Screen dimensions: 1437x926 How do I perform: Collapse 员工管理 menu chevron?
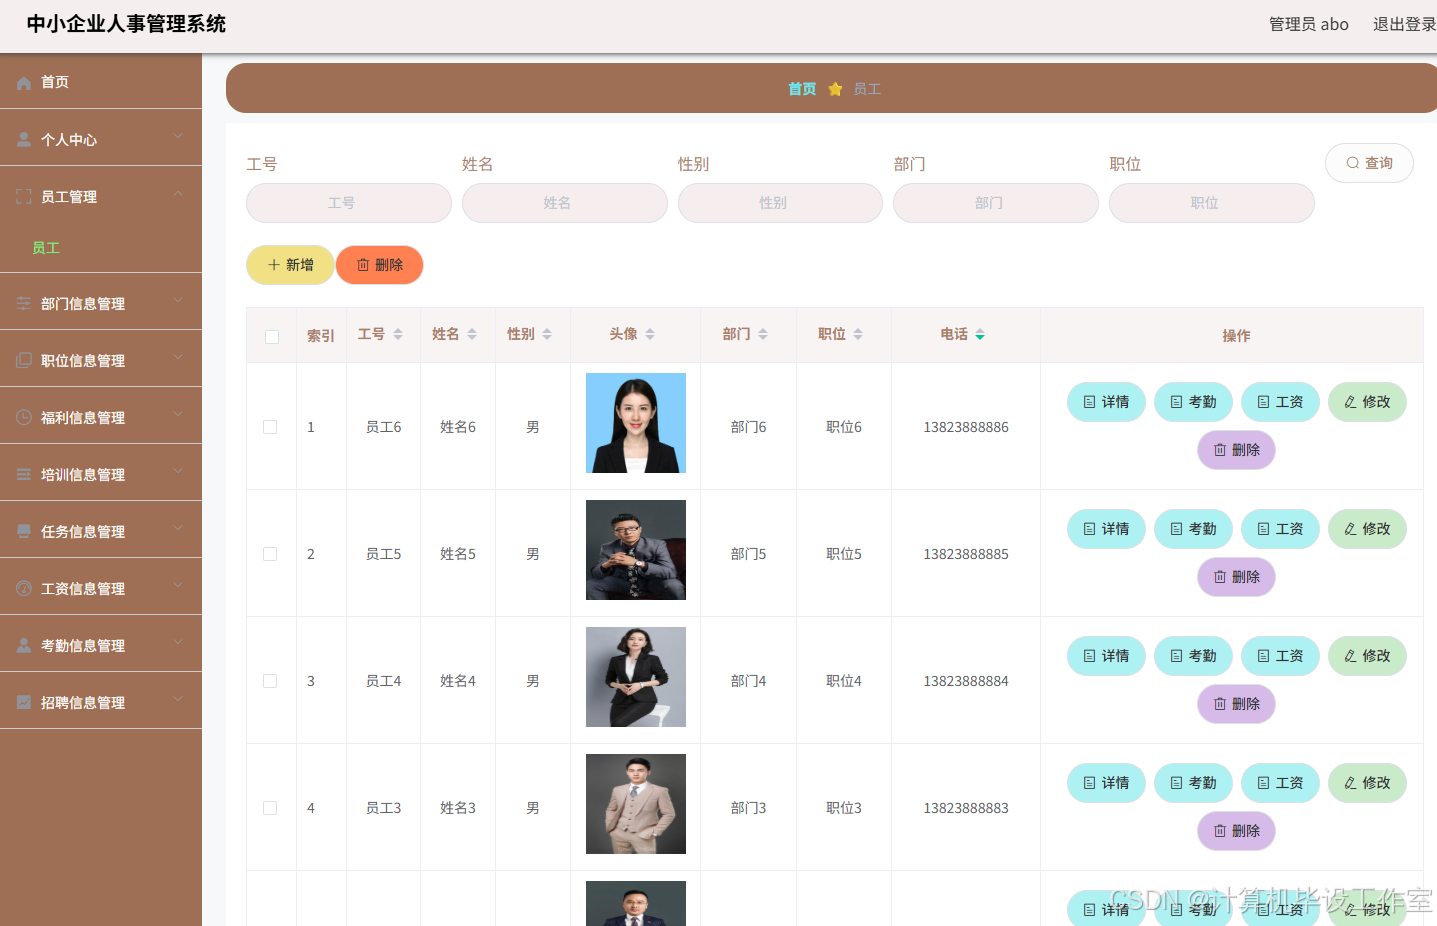[178, 194]
